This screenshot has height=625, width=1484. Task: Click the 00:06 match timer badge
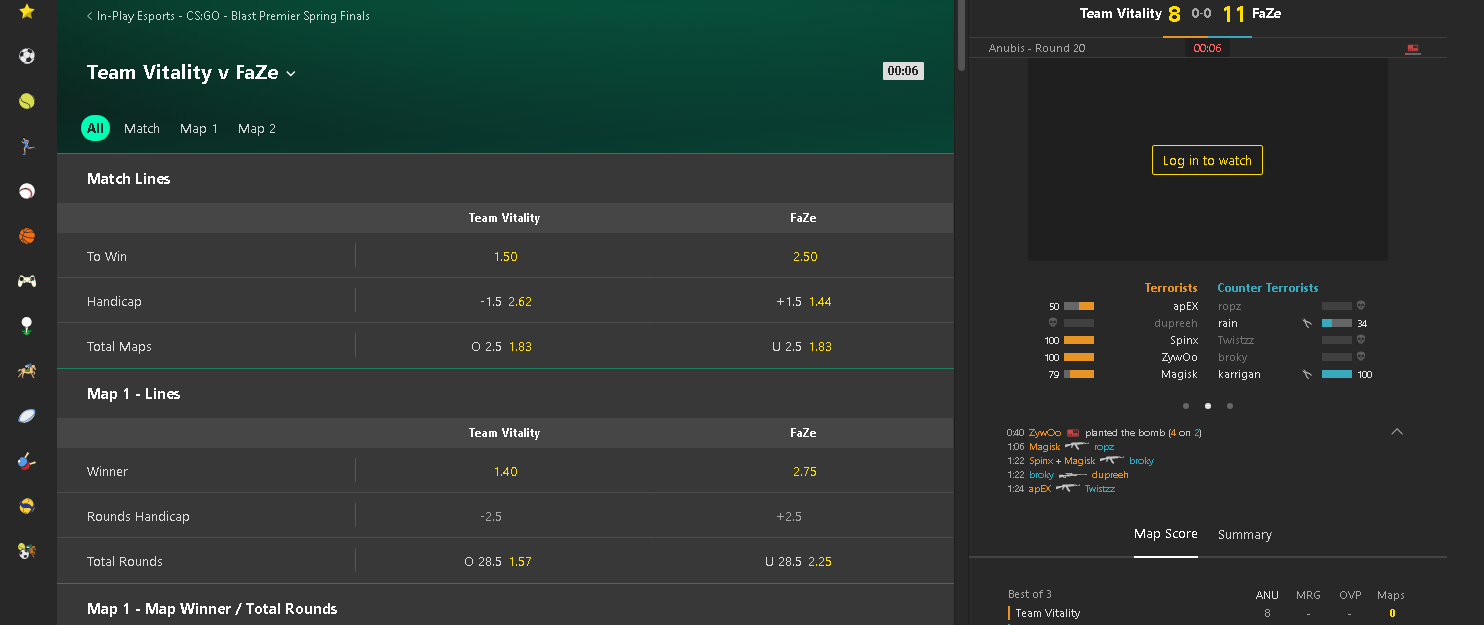pyautogui.click(x=903, y=71)
